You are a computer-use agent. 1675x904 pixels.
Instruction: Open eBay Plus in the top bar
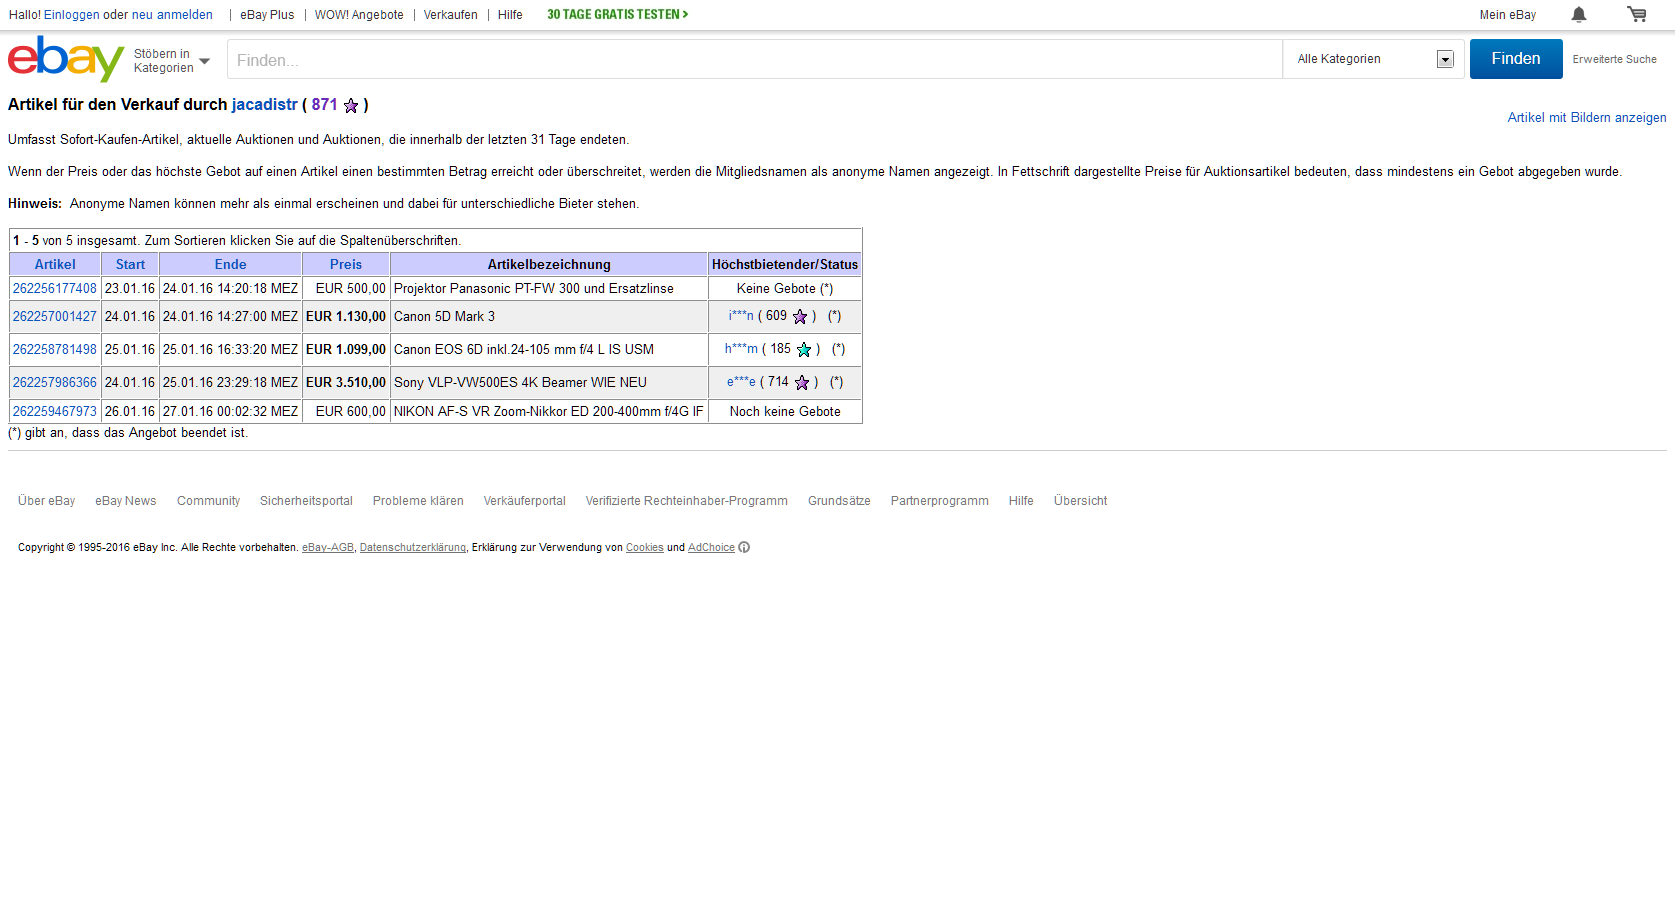[x=267, y=15]
